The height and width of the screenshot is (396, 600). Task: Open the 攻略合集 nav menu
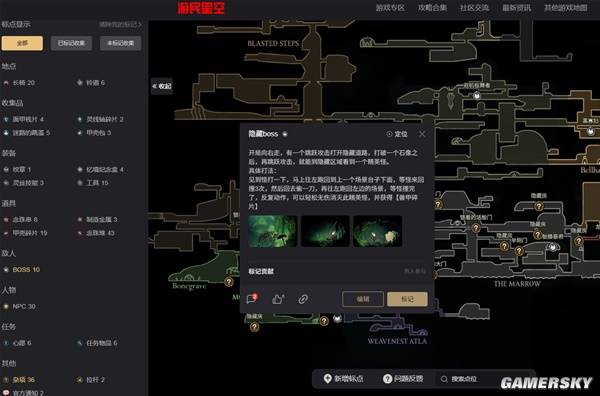click(x=432, y=8)
